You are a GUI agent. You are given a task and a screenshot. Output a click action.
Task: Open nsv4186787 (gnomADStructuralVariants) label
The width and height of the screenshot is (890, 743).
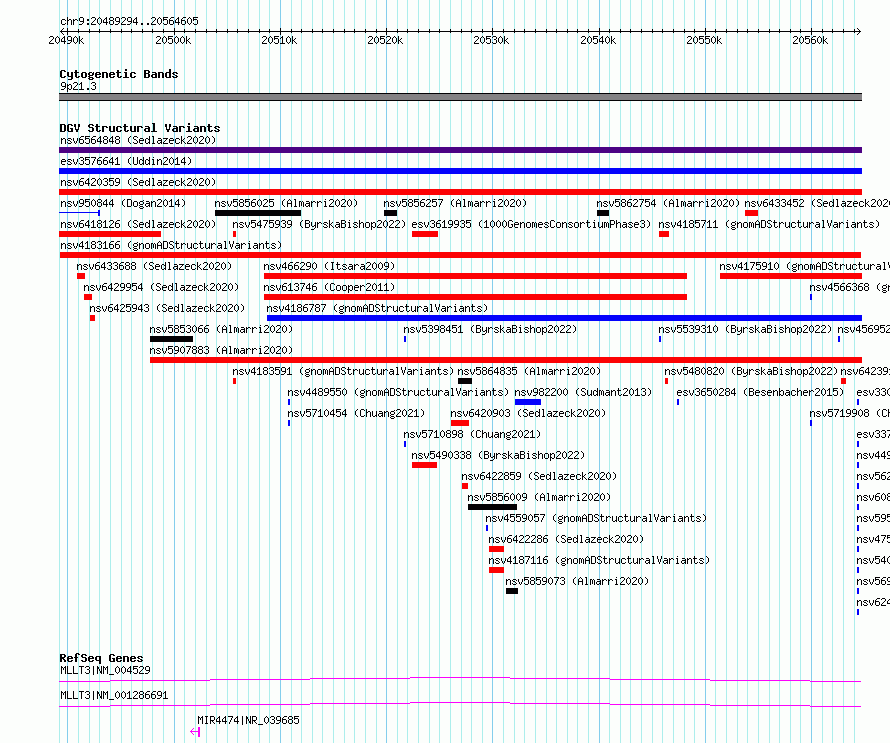(377, 308)
